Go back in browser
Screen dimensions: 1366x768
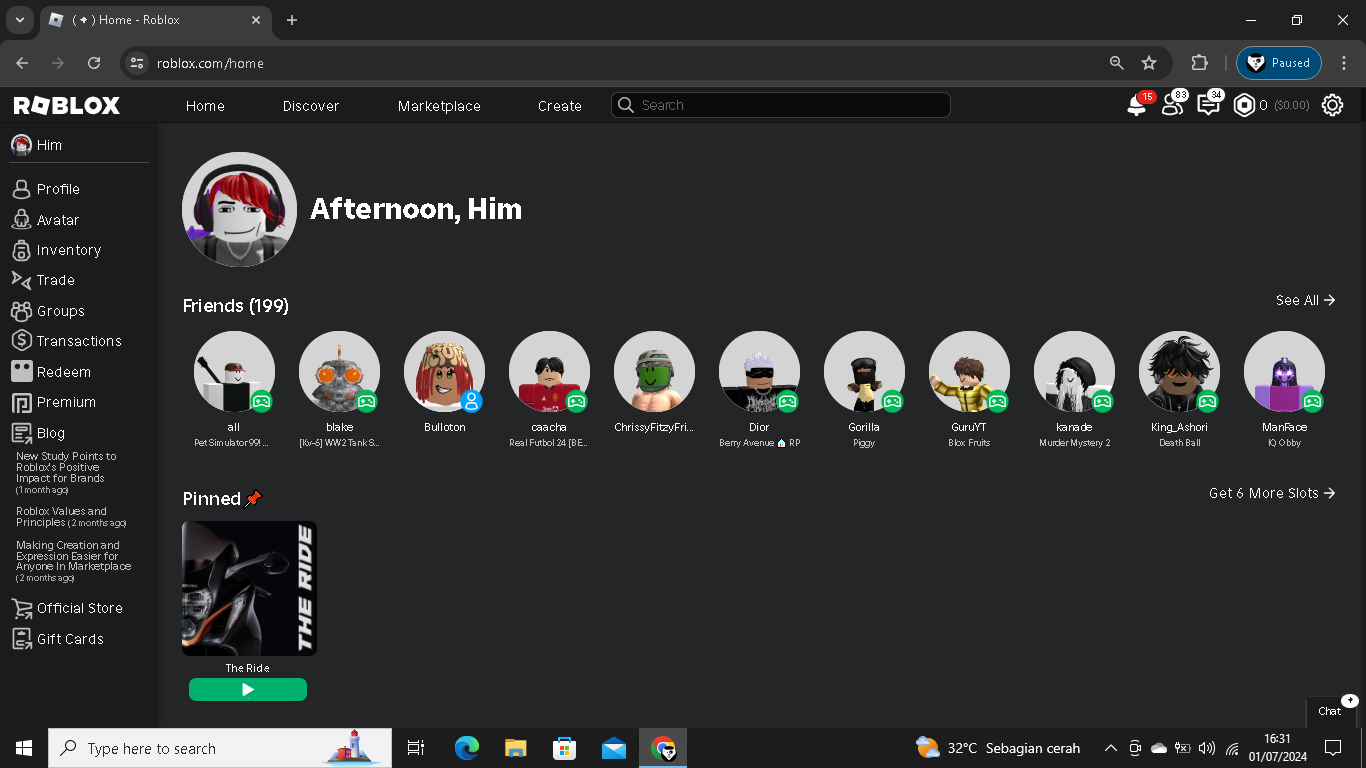click(x=22, y=63)
